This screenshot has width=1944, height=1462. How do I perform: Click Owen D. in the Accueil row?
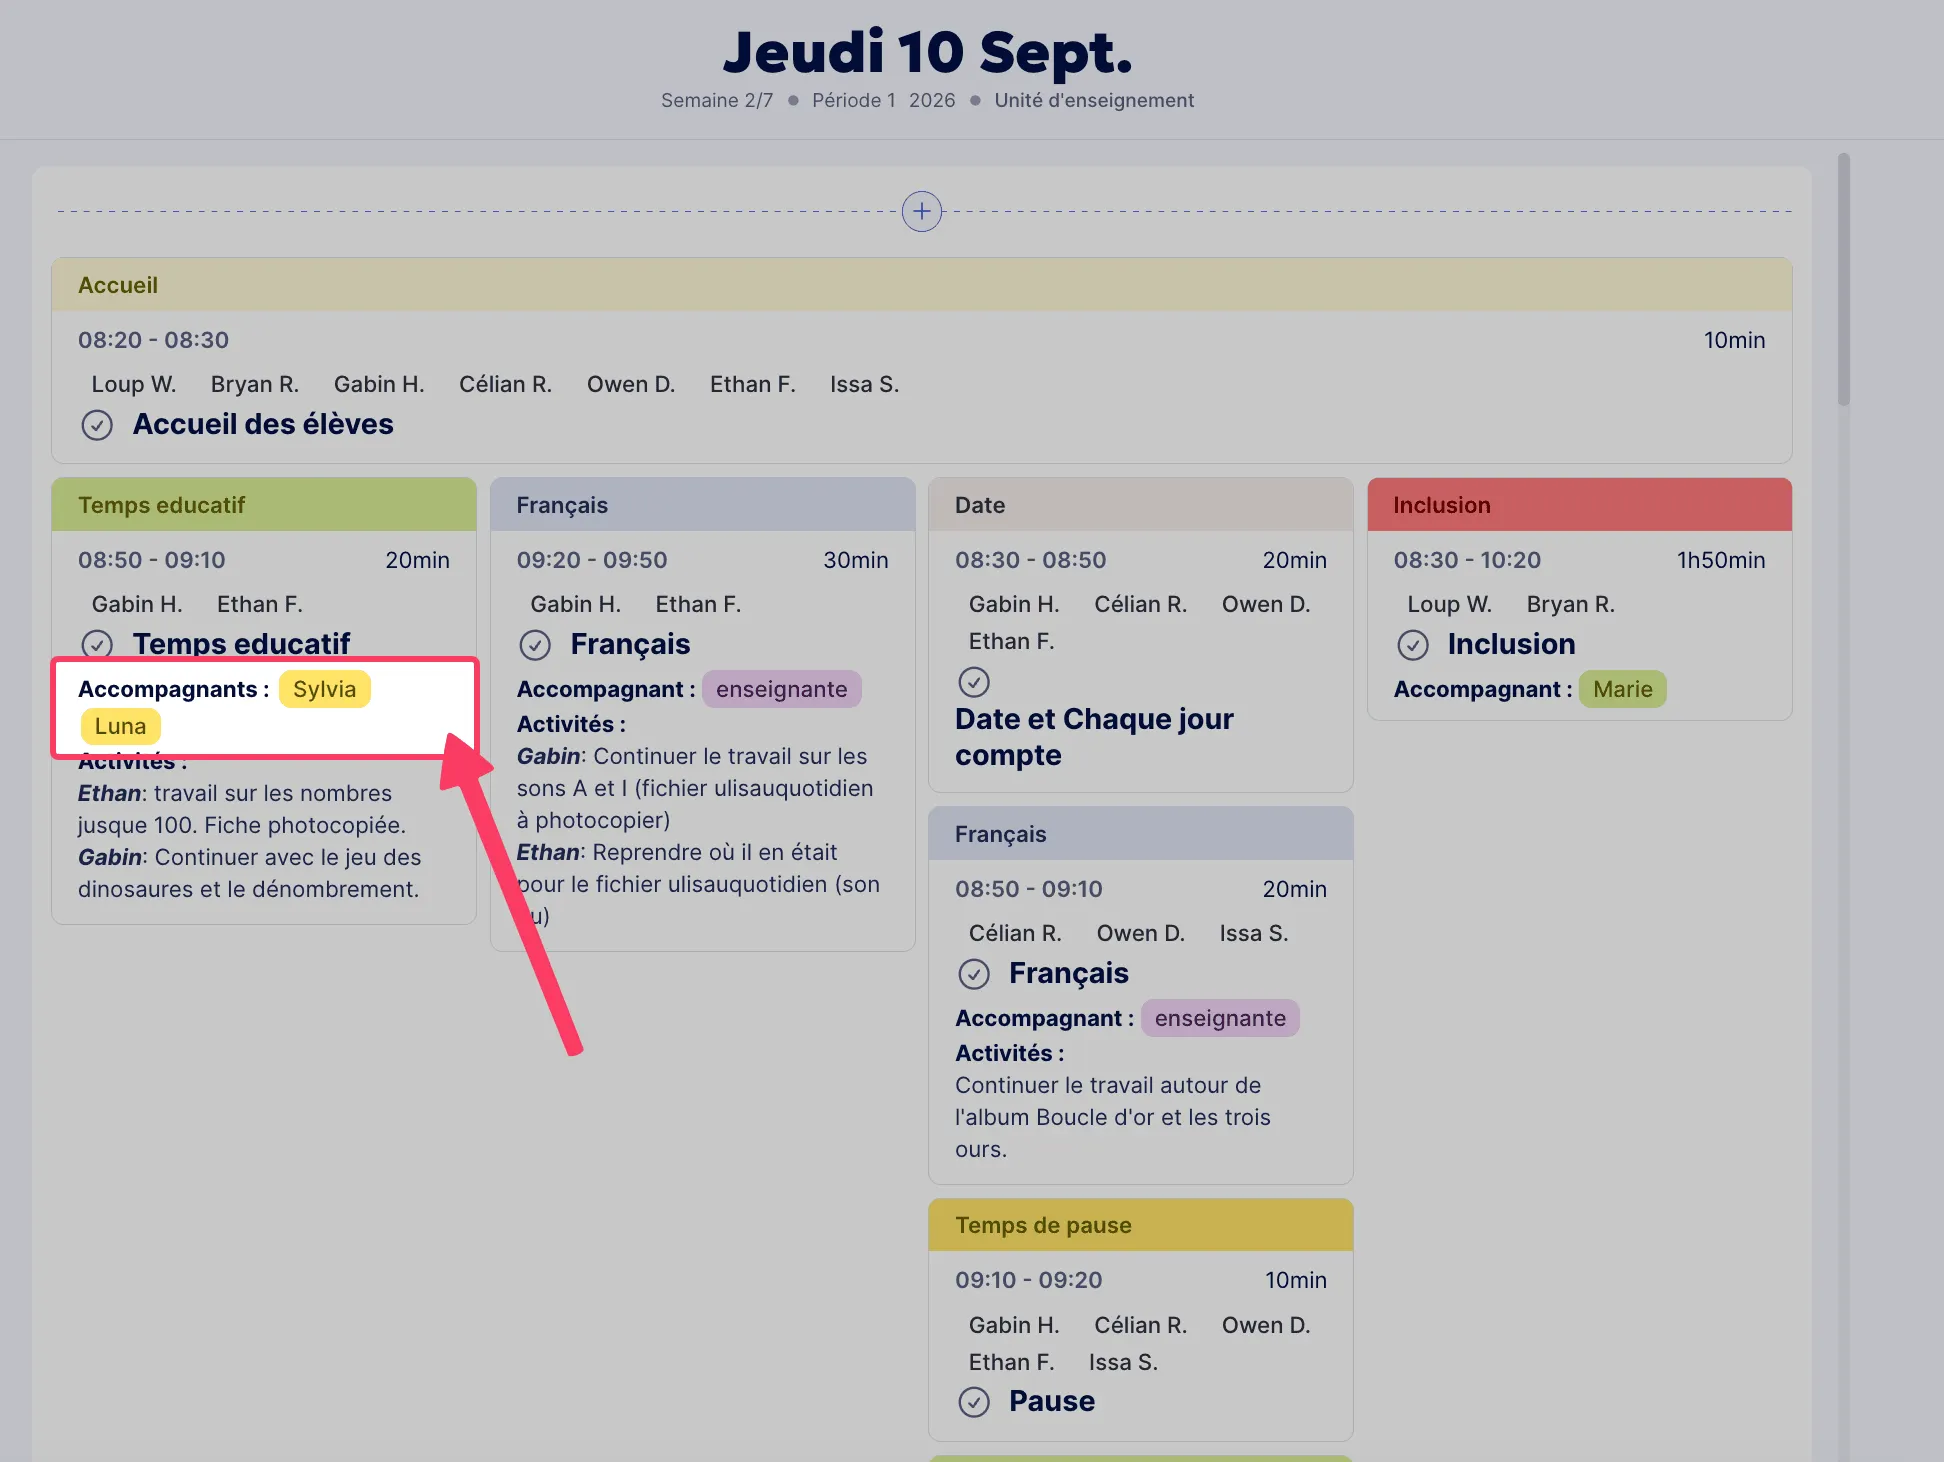pos(631,384)
